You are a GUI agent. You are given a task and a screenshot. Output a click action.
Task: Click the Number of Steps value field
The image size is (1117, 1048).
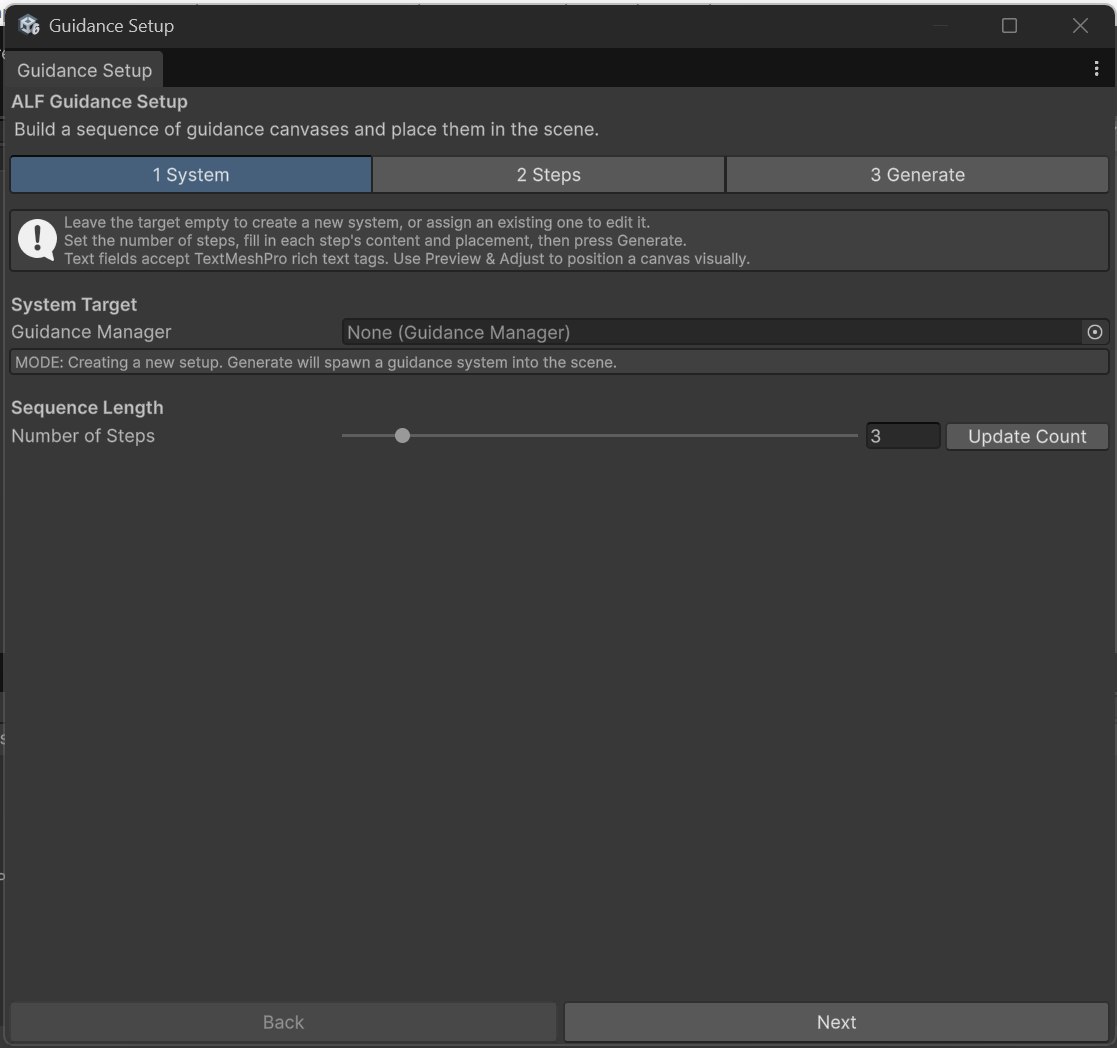[x=903, y=436]
